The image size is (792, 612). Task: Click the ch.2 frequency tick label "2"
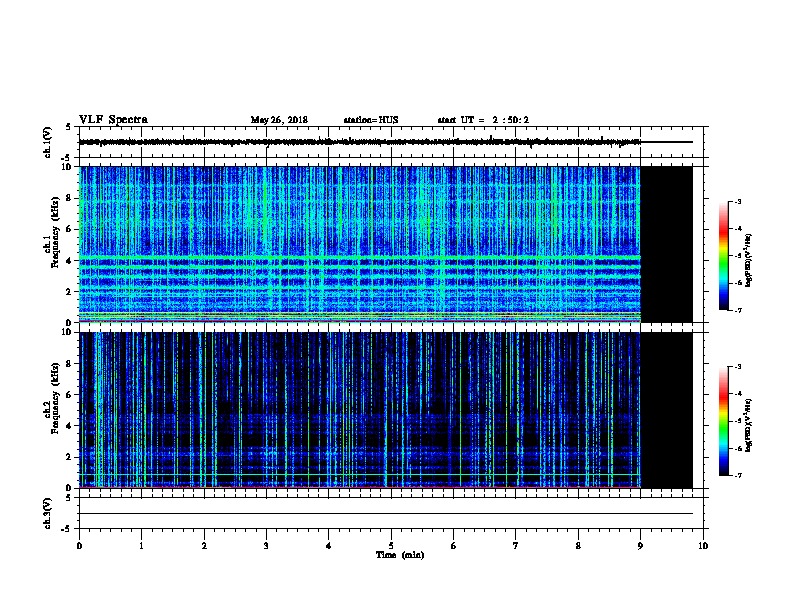[71, 457]
